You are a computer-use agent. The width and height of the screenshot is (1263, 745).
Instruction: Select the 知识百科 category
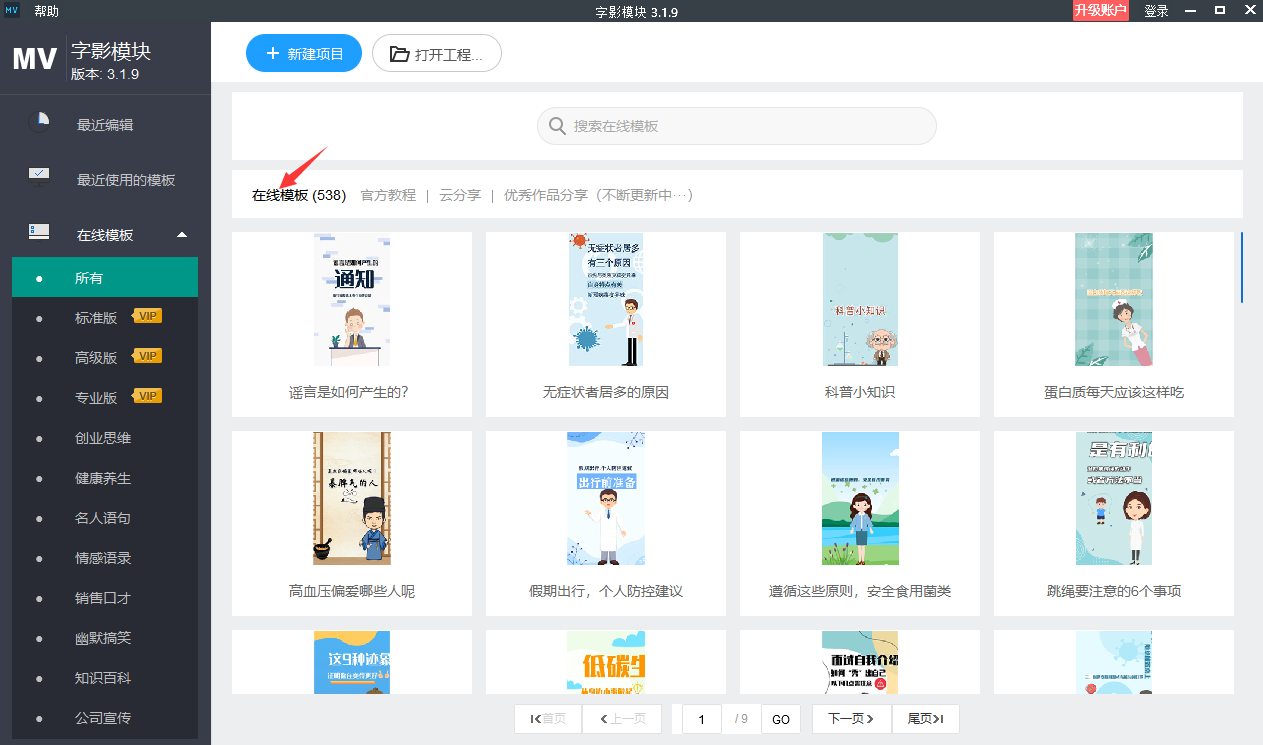(105, 678)
